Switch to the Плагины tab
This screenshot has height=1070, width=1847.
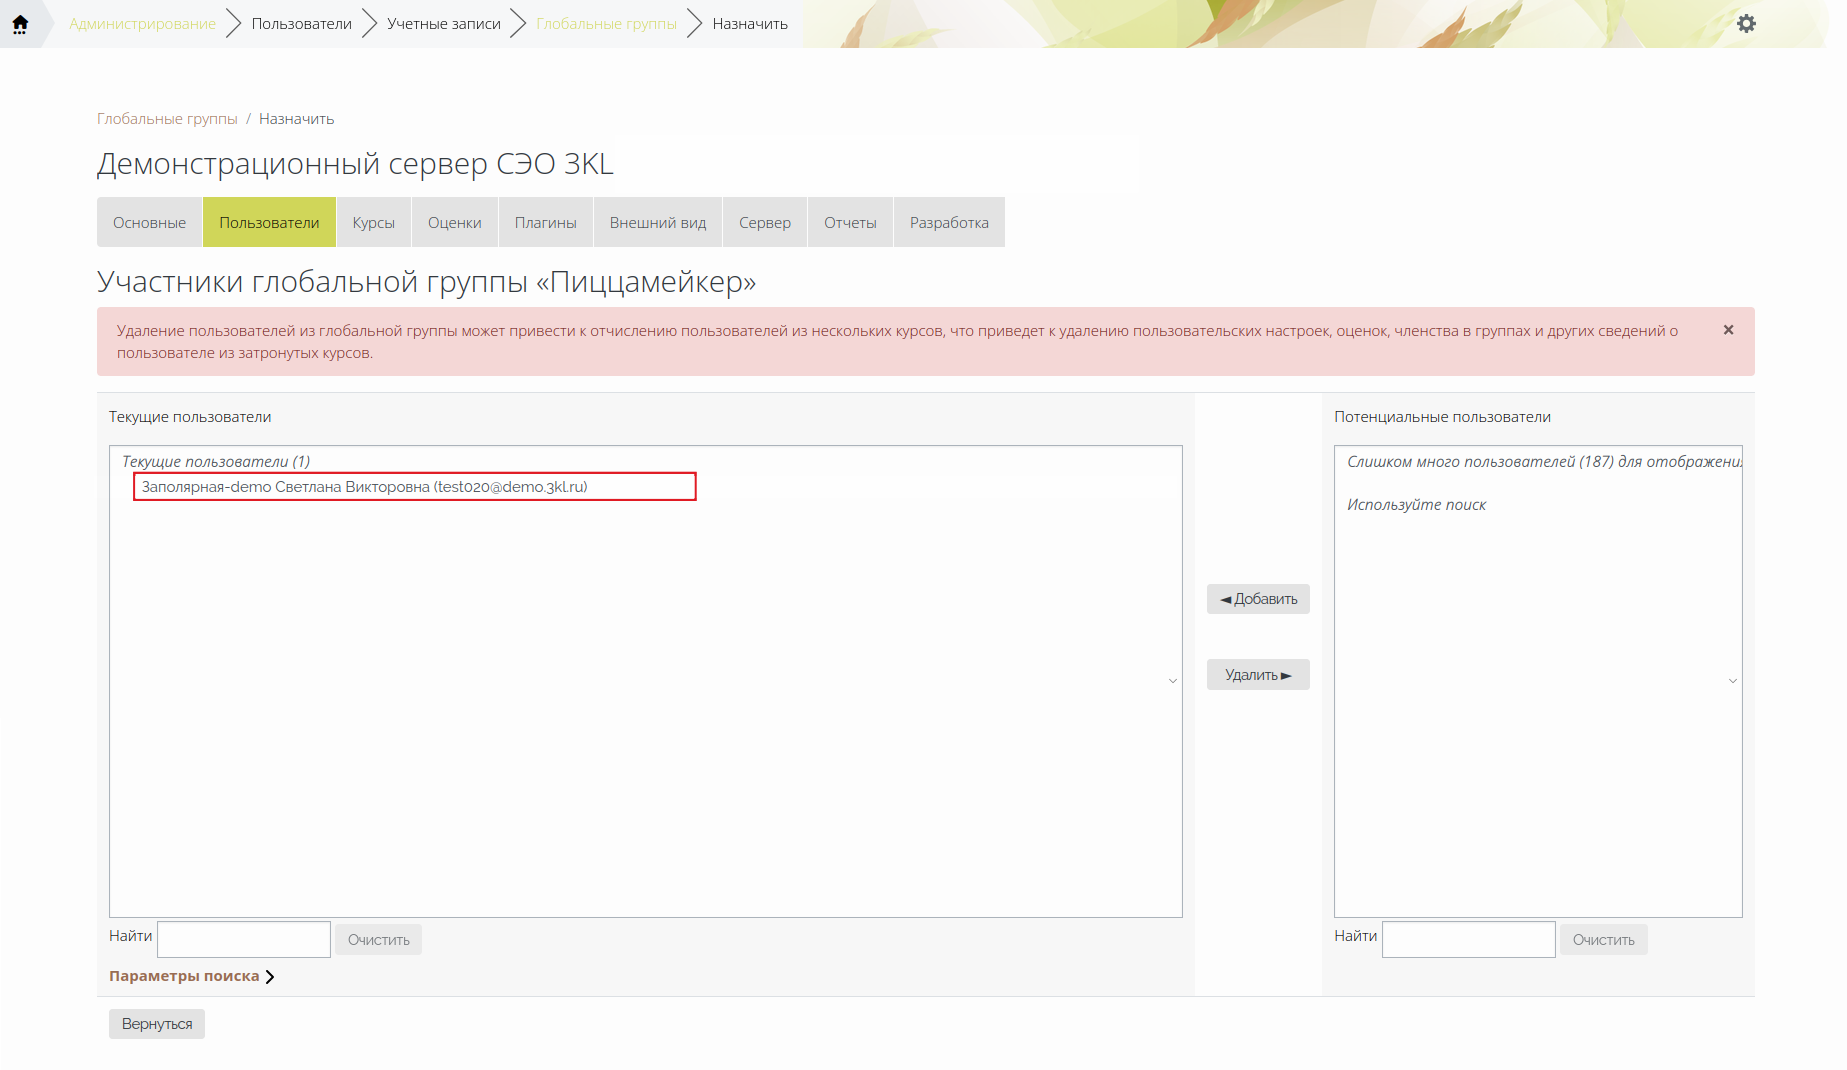click(546, 222)
